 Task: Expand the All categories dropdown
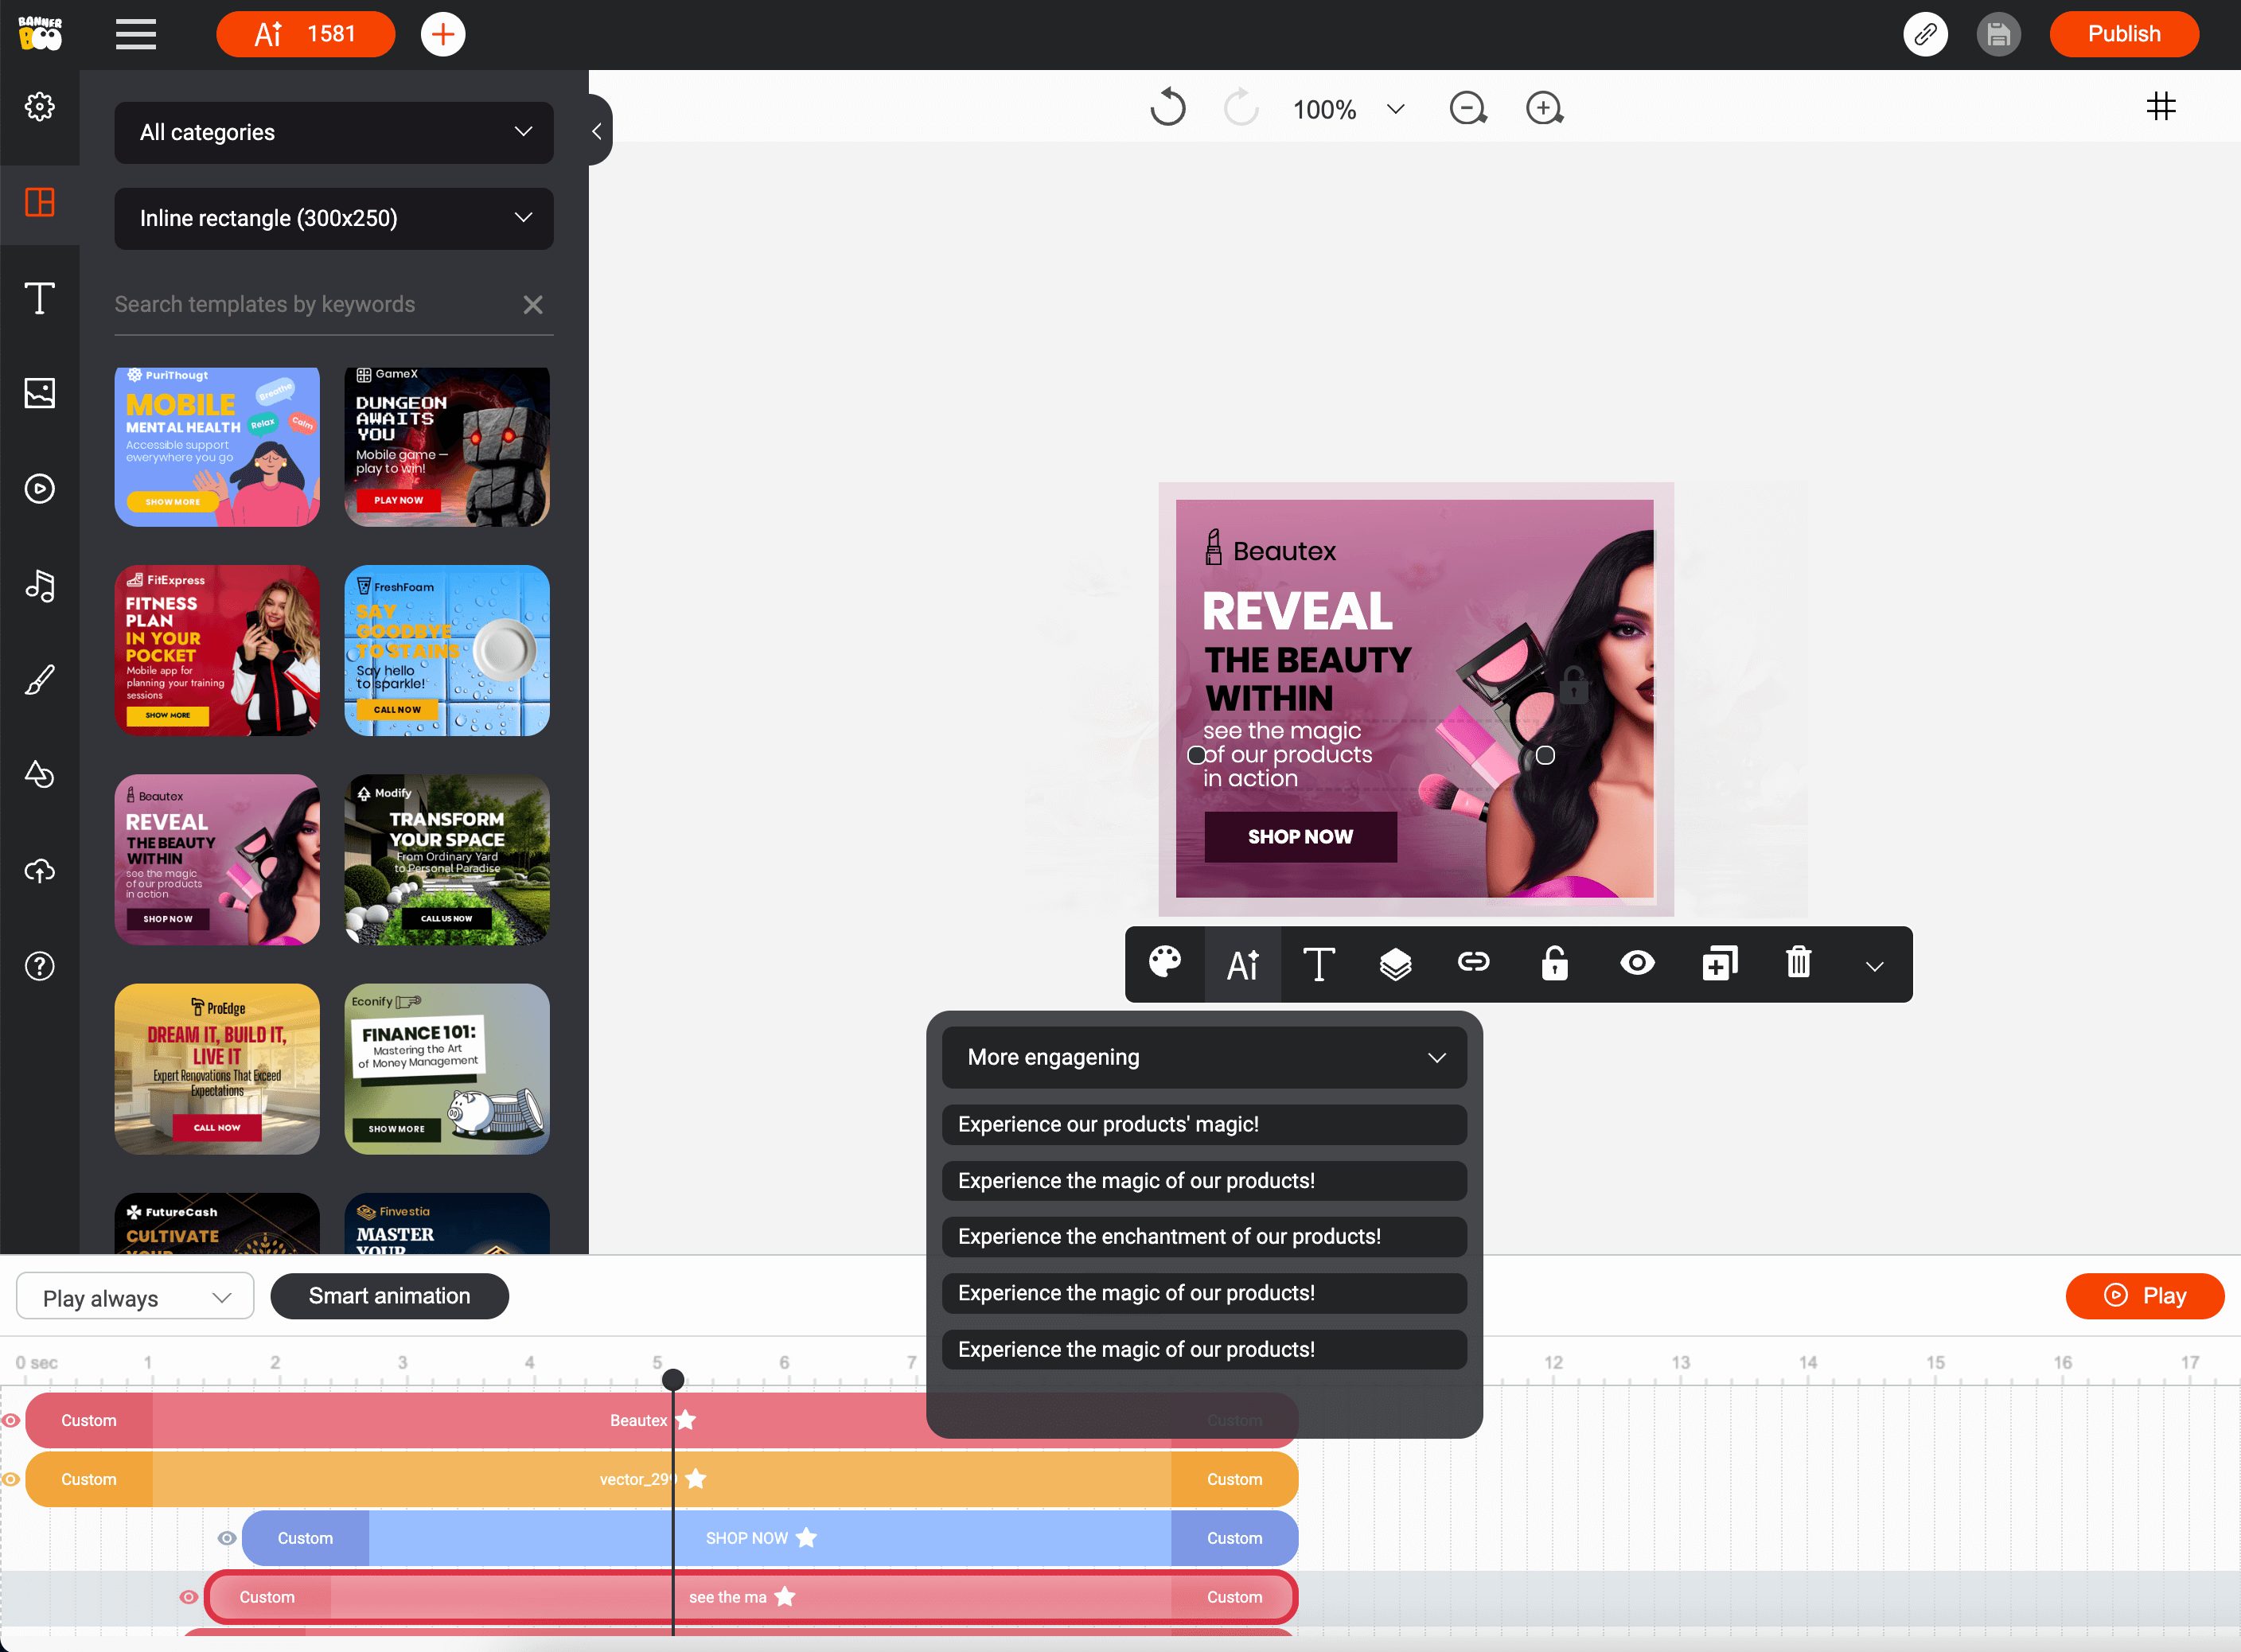click(334, 132)
